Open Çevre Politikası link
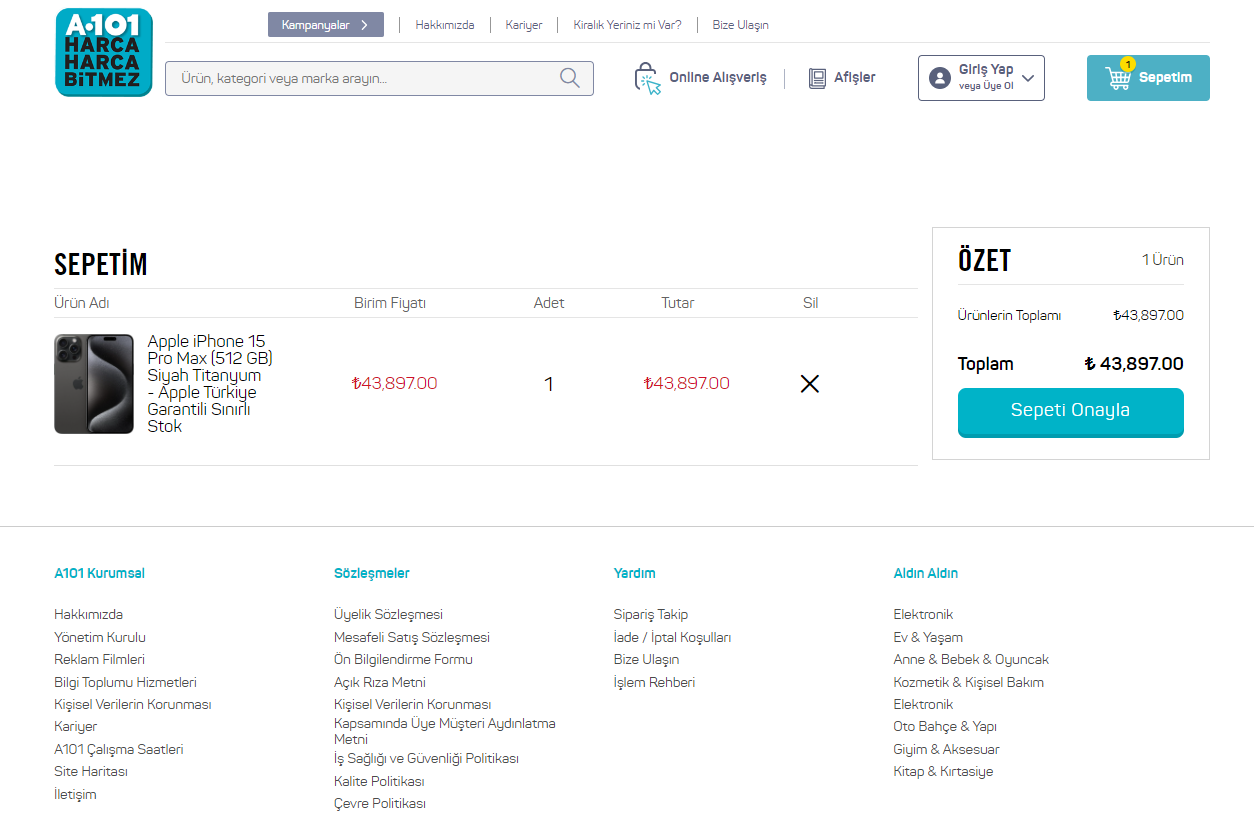Image resolution: width=1254 pixels, height=816 pixels. 380,804
